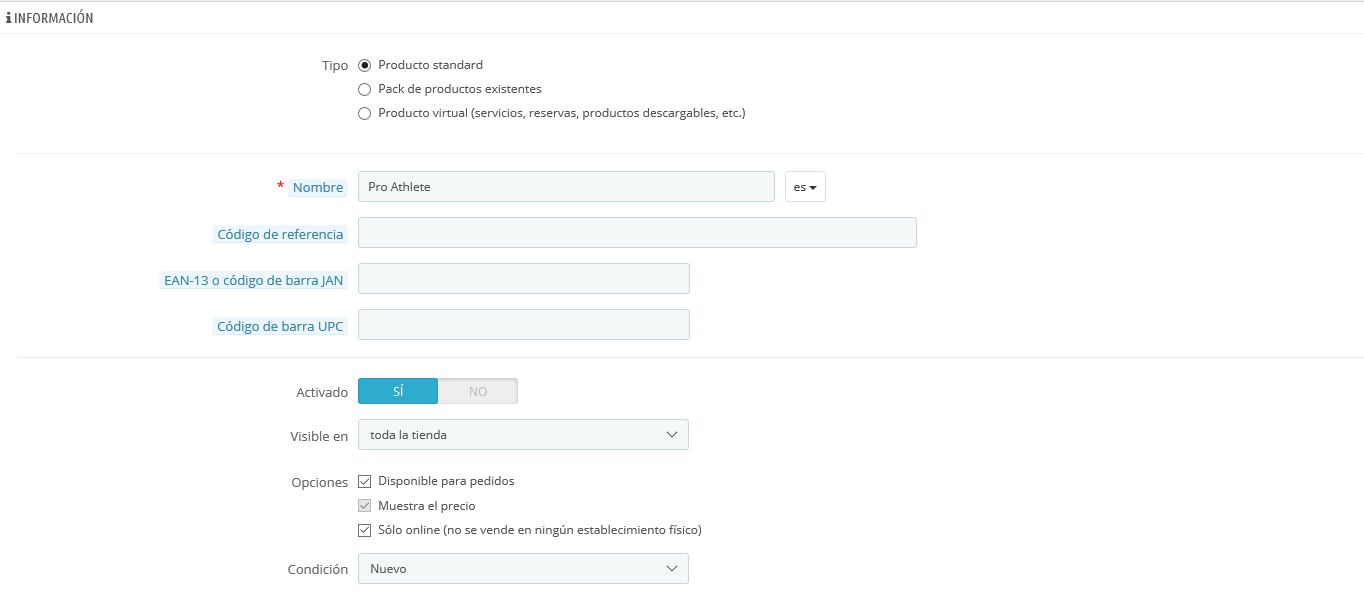Screen dimensions: 1364x611
Task: Toggle Disponible para pedidos checkbox
Action: [x=365, y=481]
